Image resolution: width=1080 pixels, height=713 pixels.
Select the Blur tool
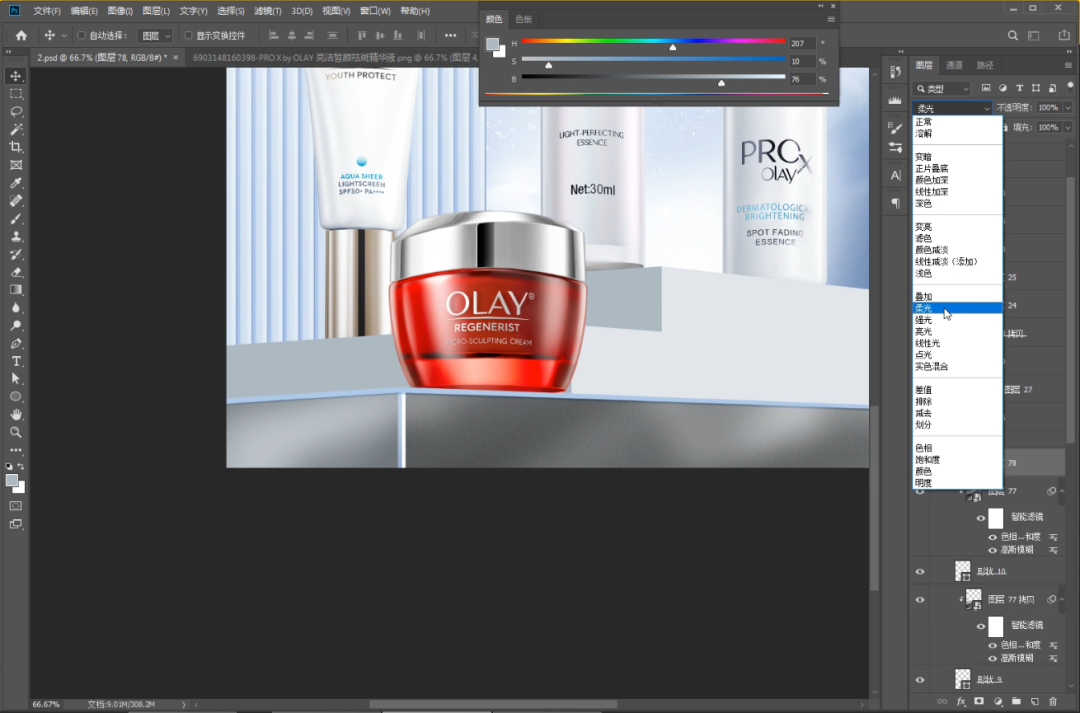(x=16, y=308)
